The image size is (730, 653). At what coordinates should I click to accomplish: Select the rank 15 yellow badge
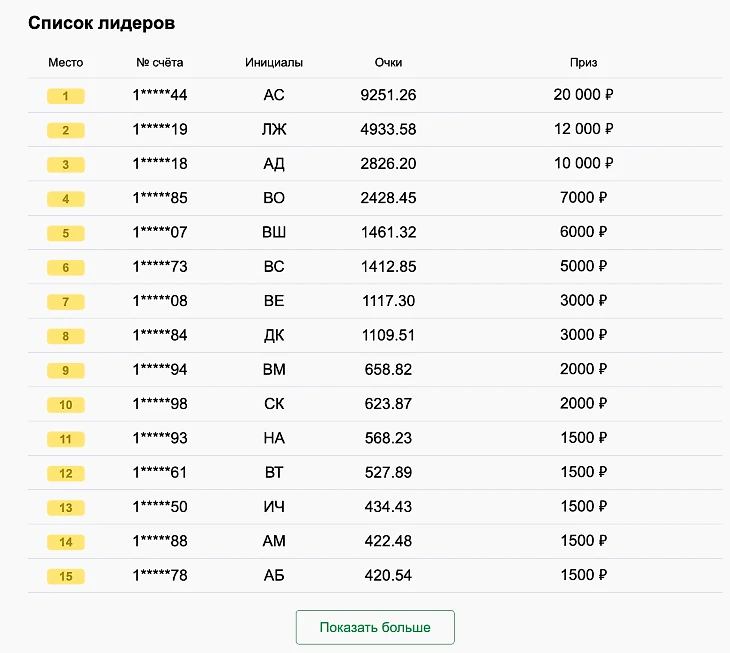pos(66,576)
